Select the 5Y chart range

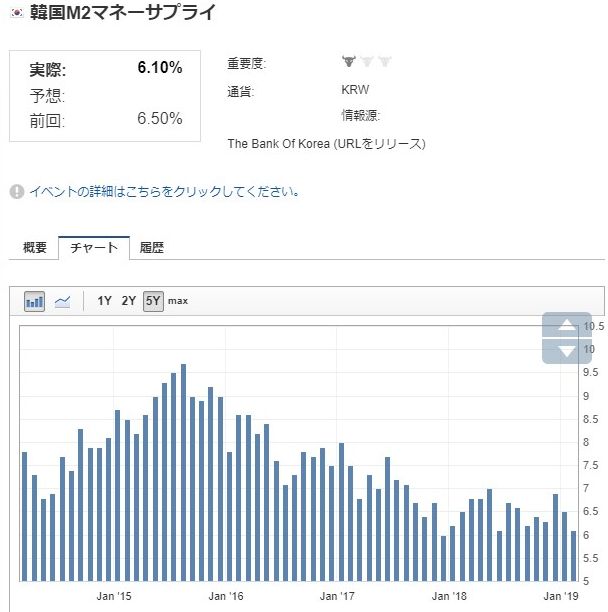point(153,301)
